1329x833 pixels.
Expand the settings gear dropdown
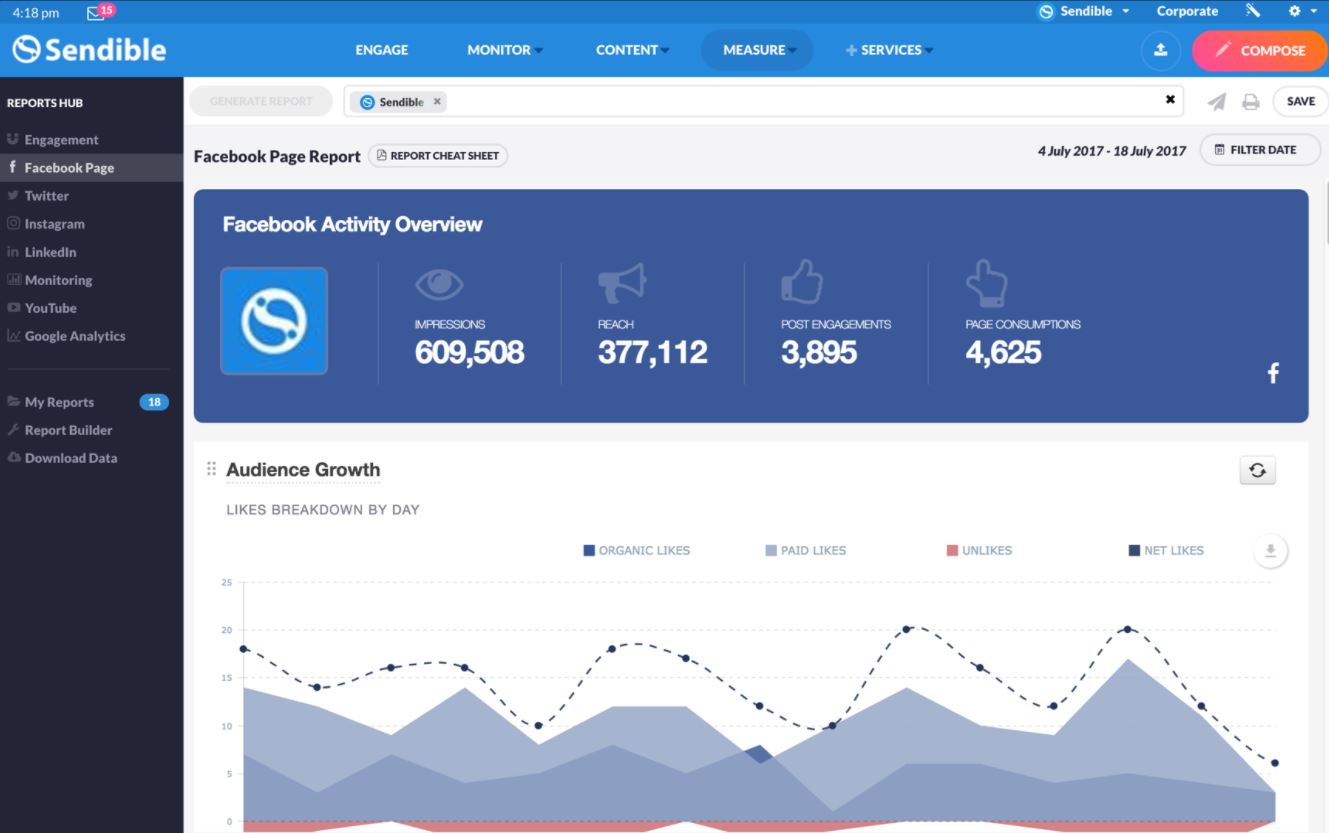point(1301,12)
